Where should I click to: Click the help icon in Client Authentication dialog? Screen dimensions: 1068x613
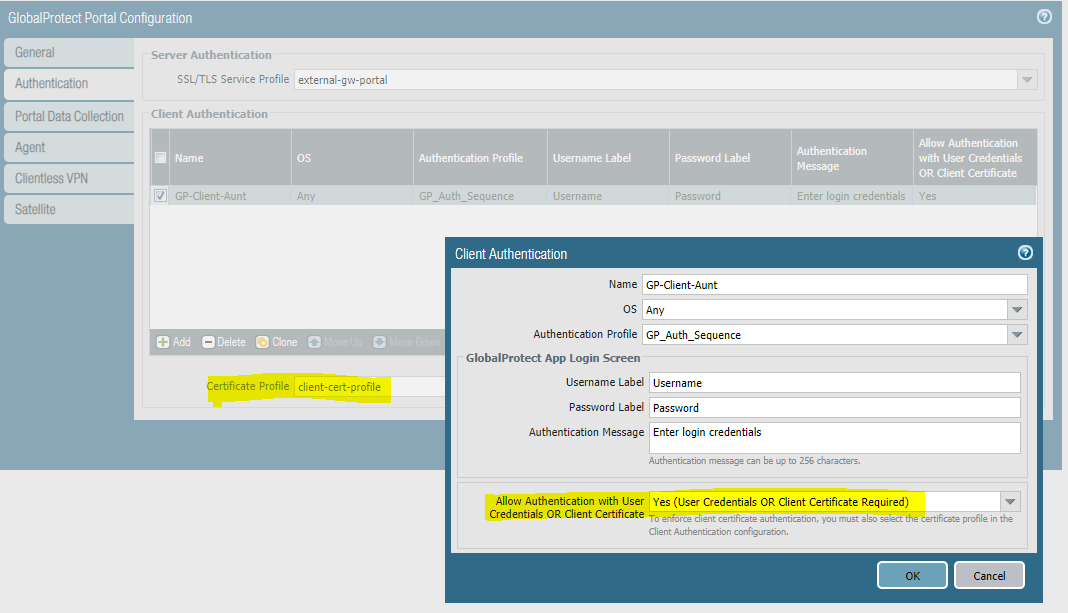click(x=1024, y=253)
